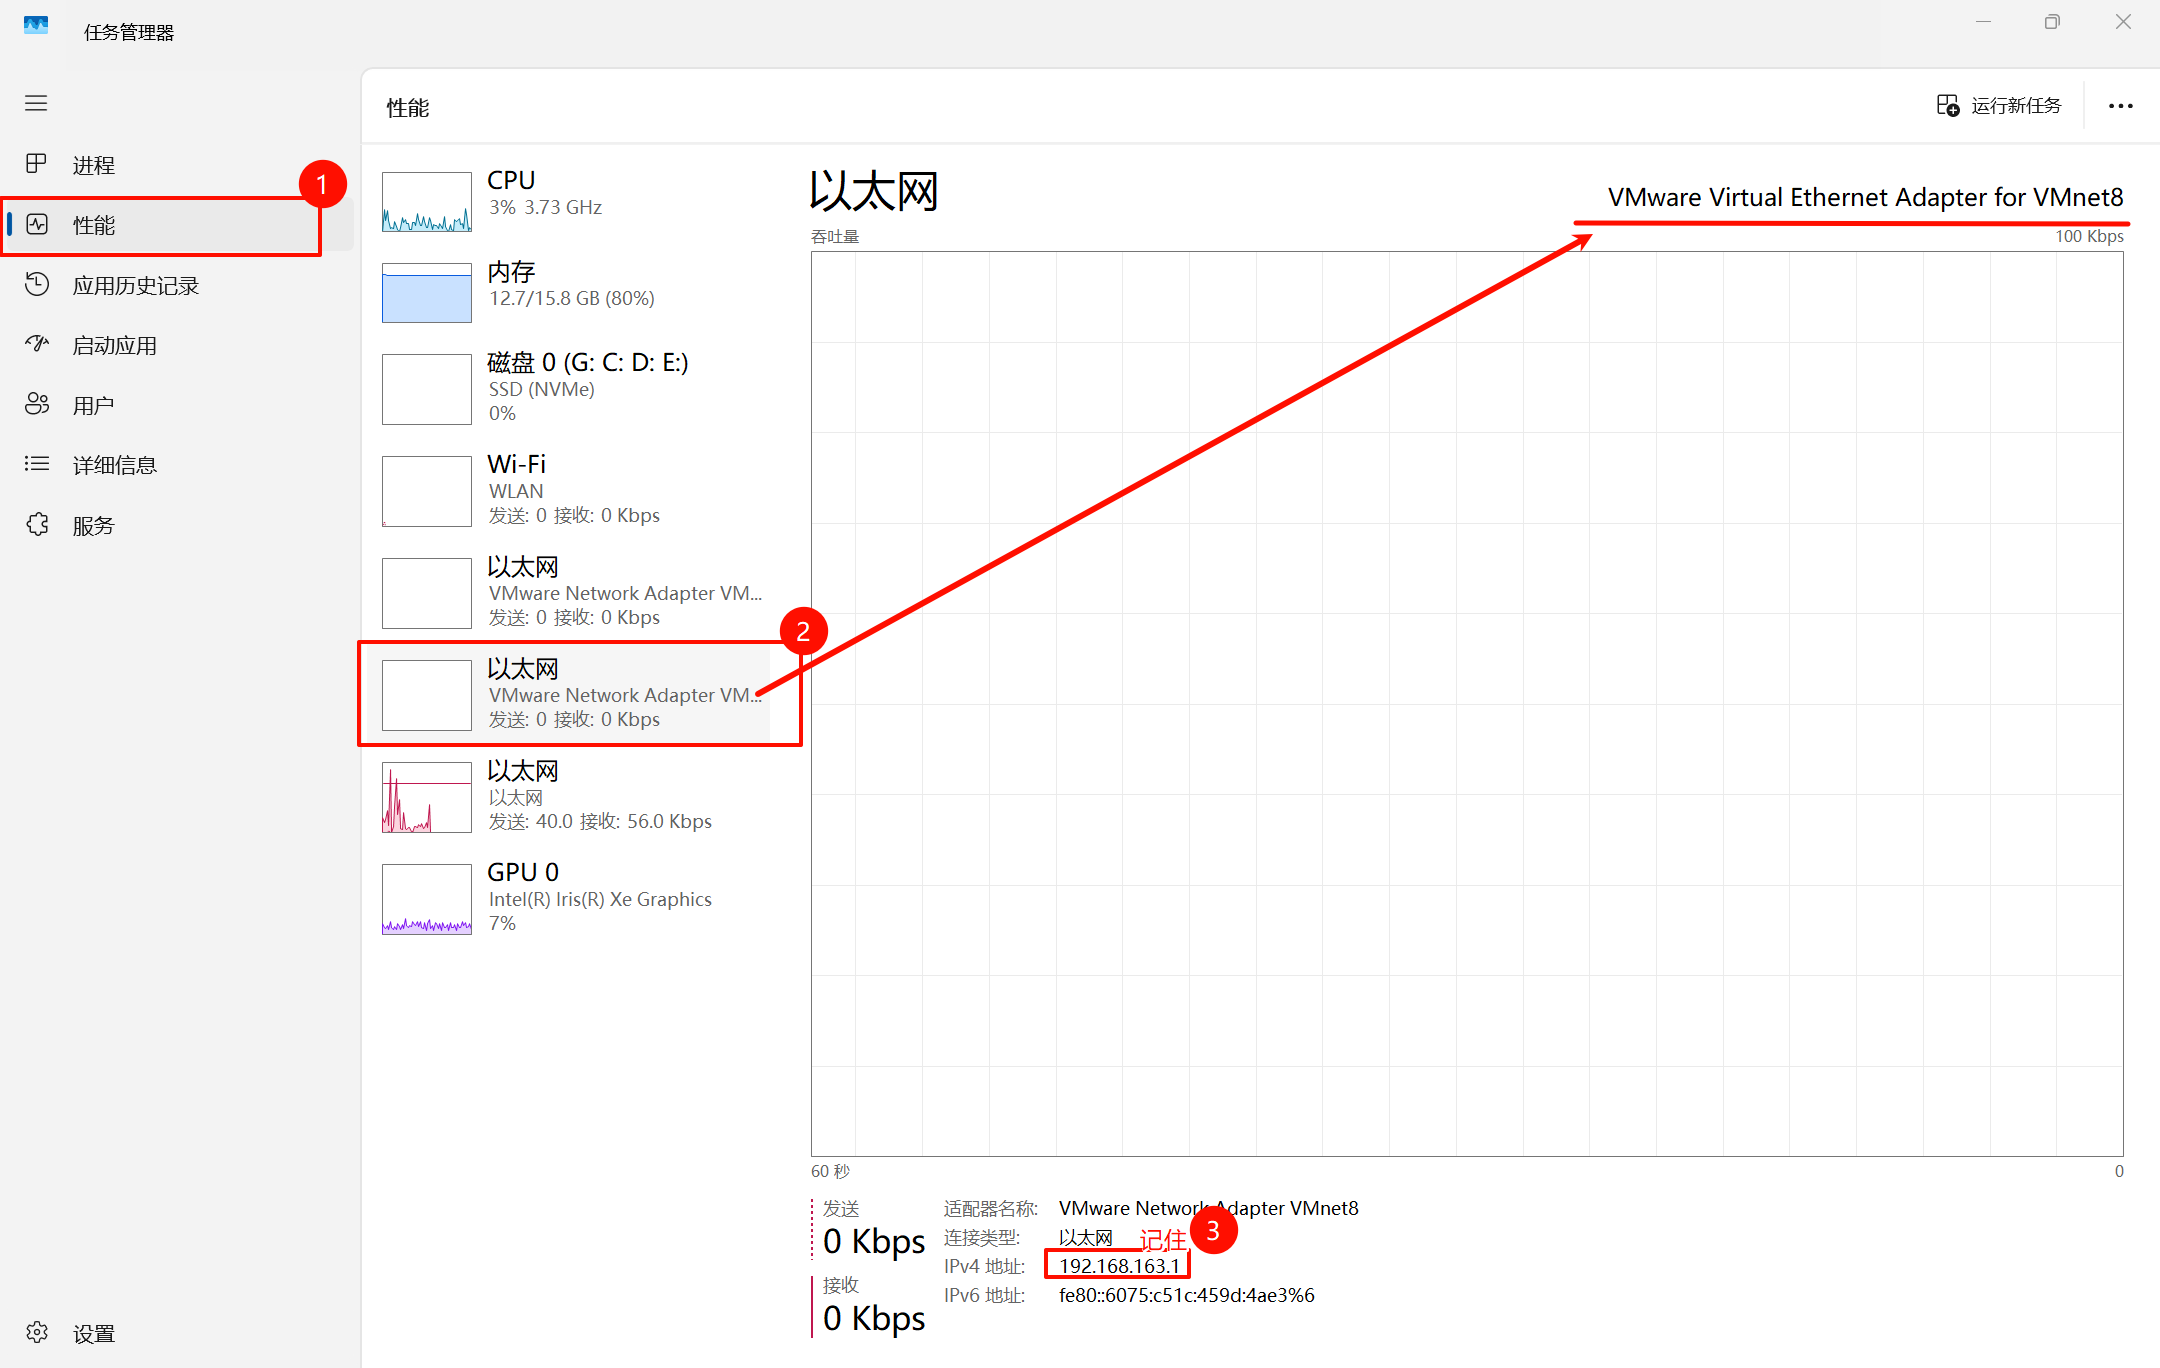Click the Task Manager app icon in title bar
This screenshot has width=2160, height=1368.
36,26
